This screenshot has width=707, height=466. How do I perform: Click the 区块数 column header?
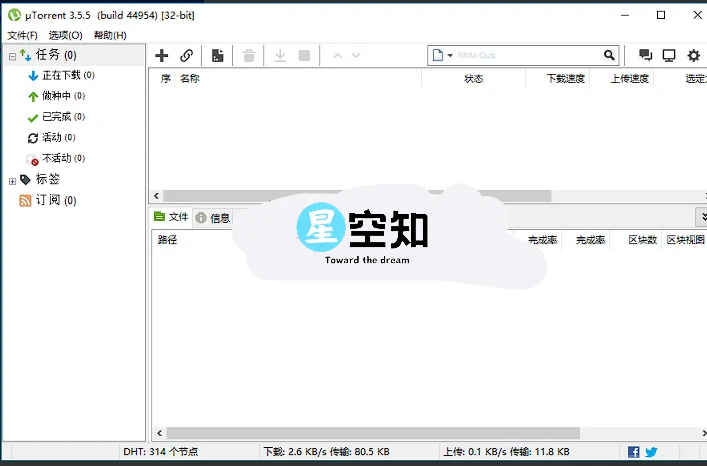click(x=643, y=240)
